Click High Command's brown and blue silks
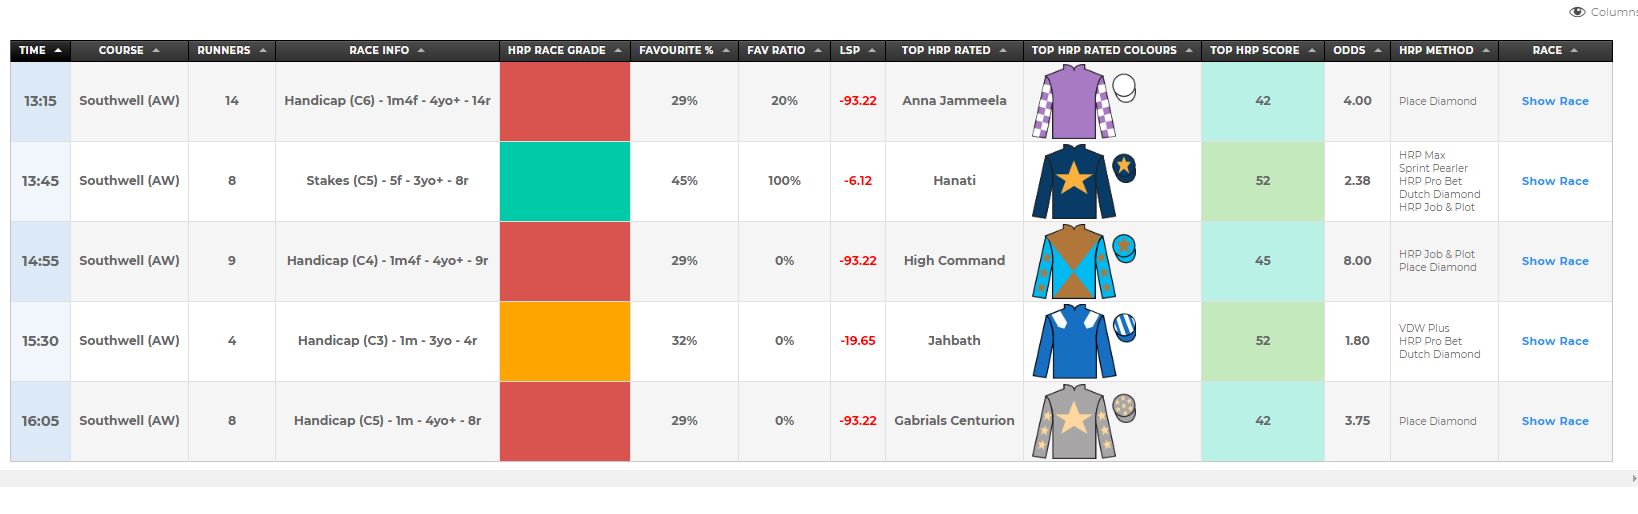This screenshot has height=514, width=1638. pos(1073,262)
